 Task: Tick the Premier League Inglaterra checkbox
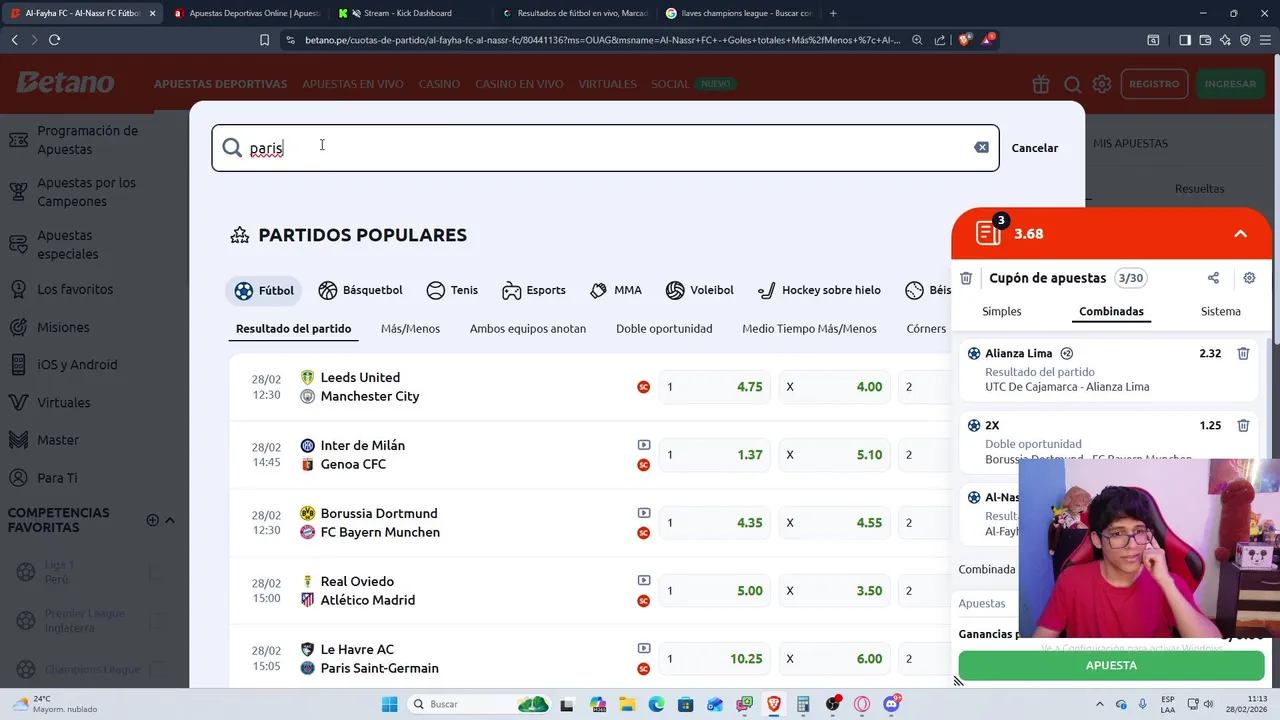(155, 621)
